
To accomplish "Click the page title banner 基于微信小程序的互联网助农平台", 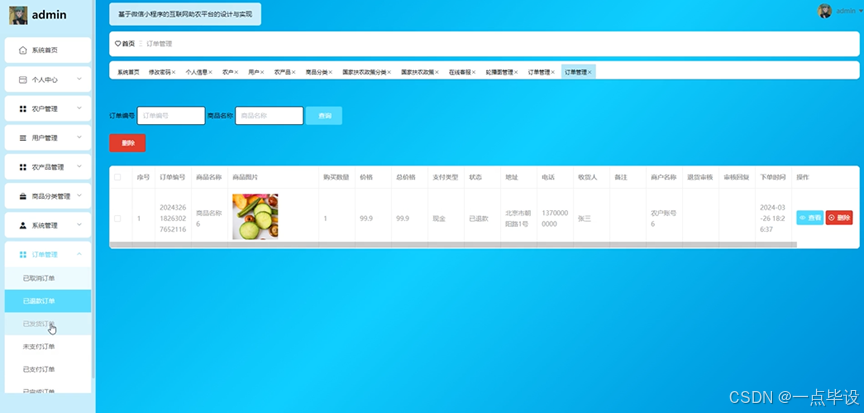I will [185, 14].
